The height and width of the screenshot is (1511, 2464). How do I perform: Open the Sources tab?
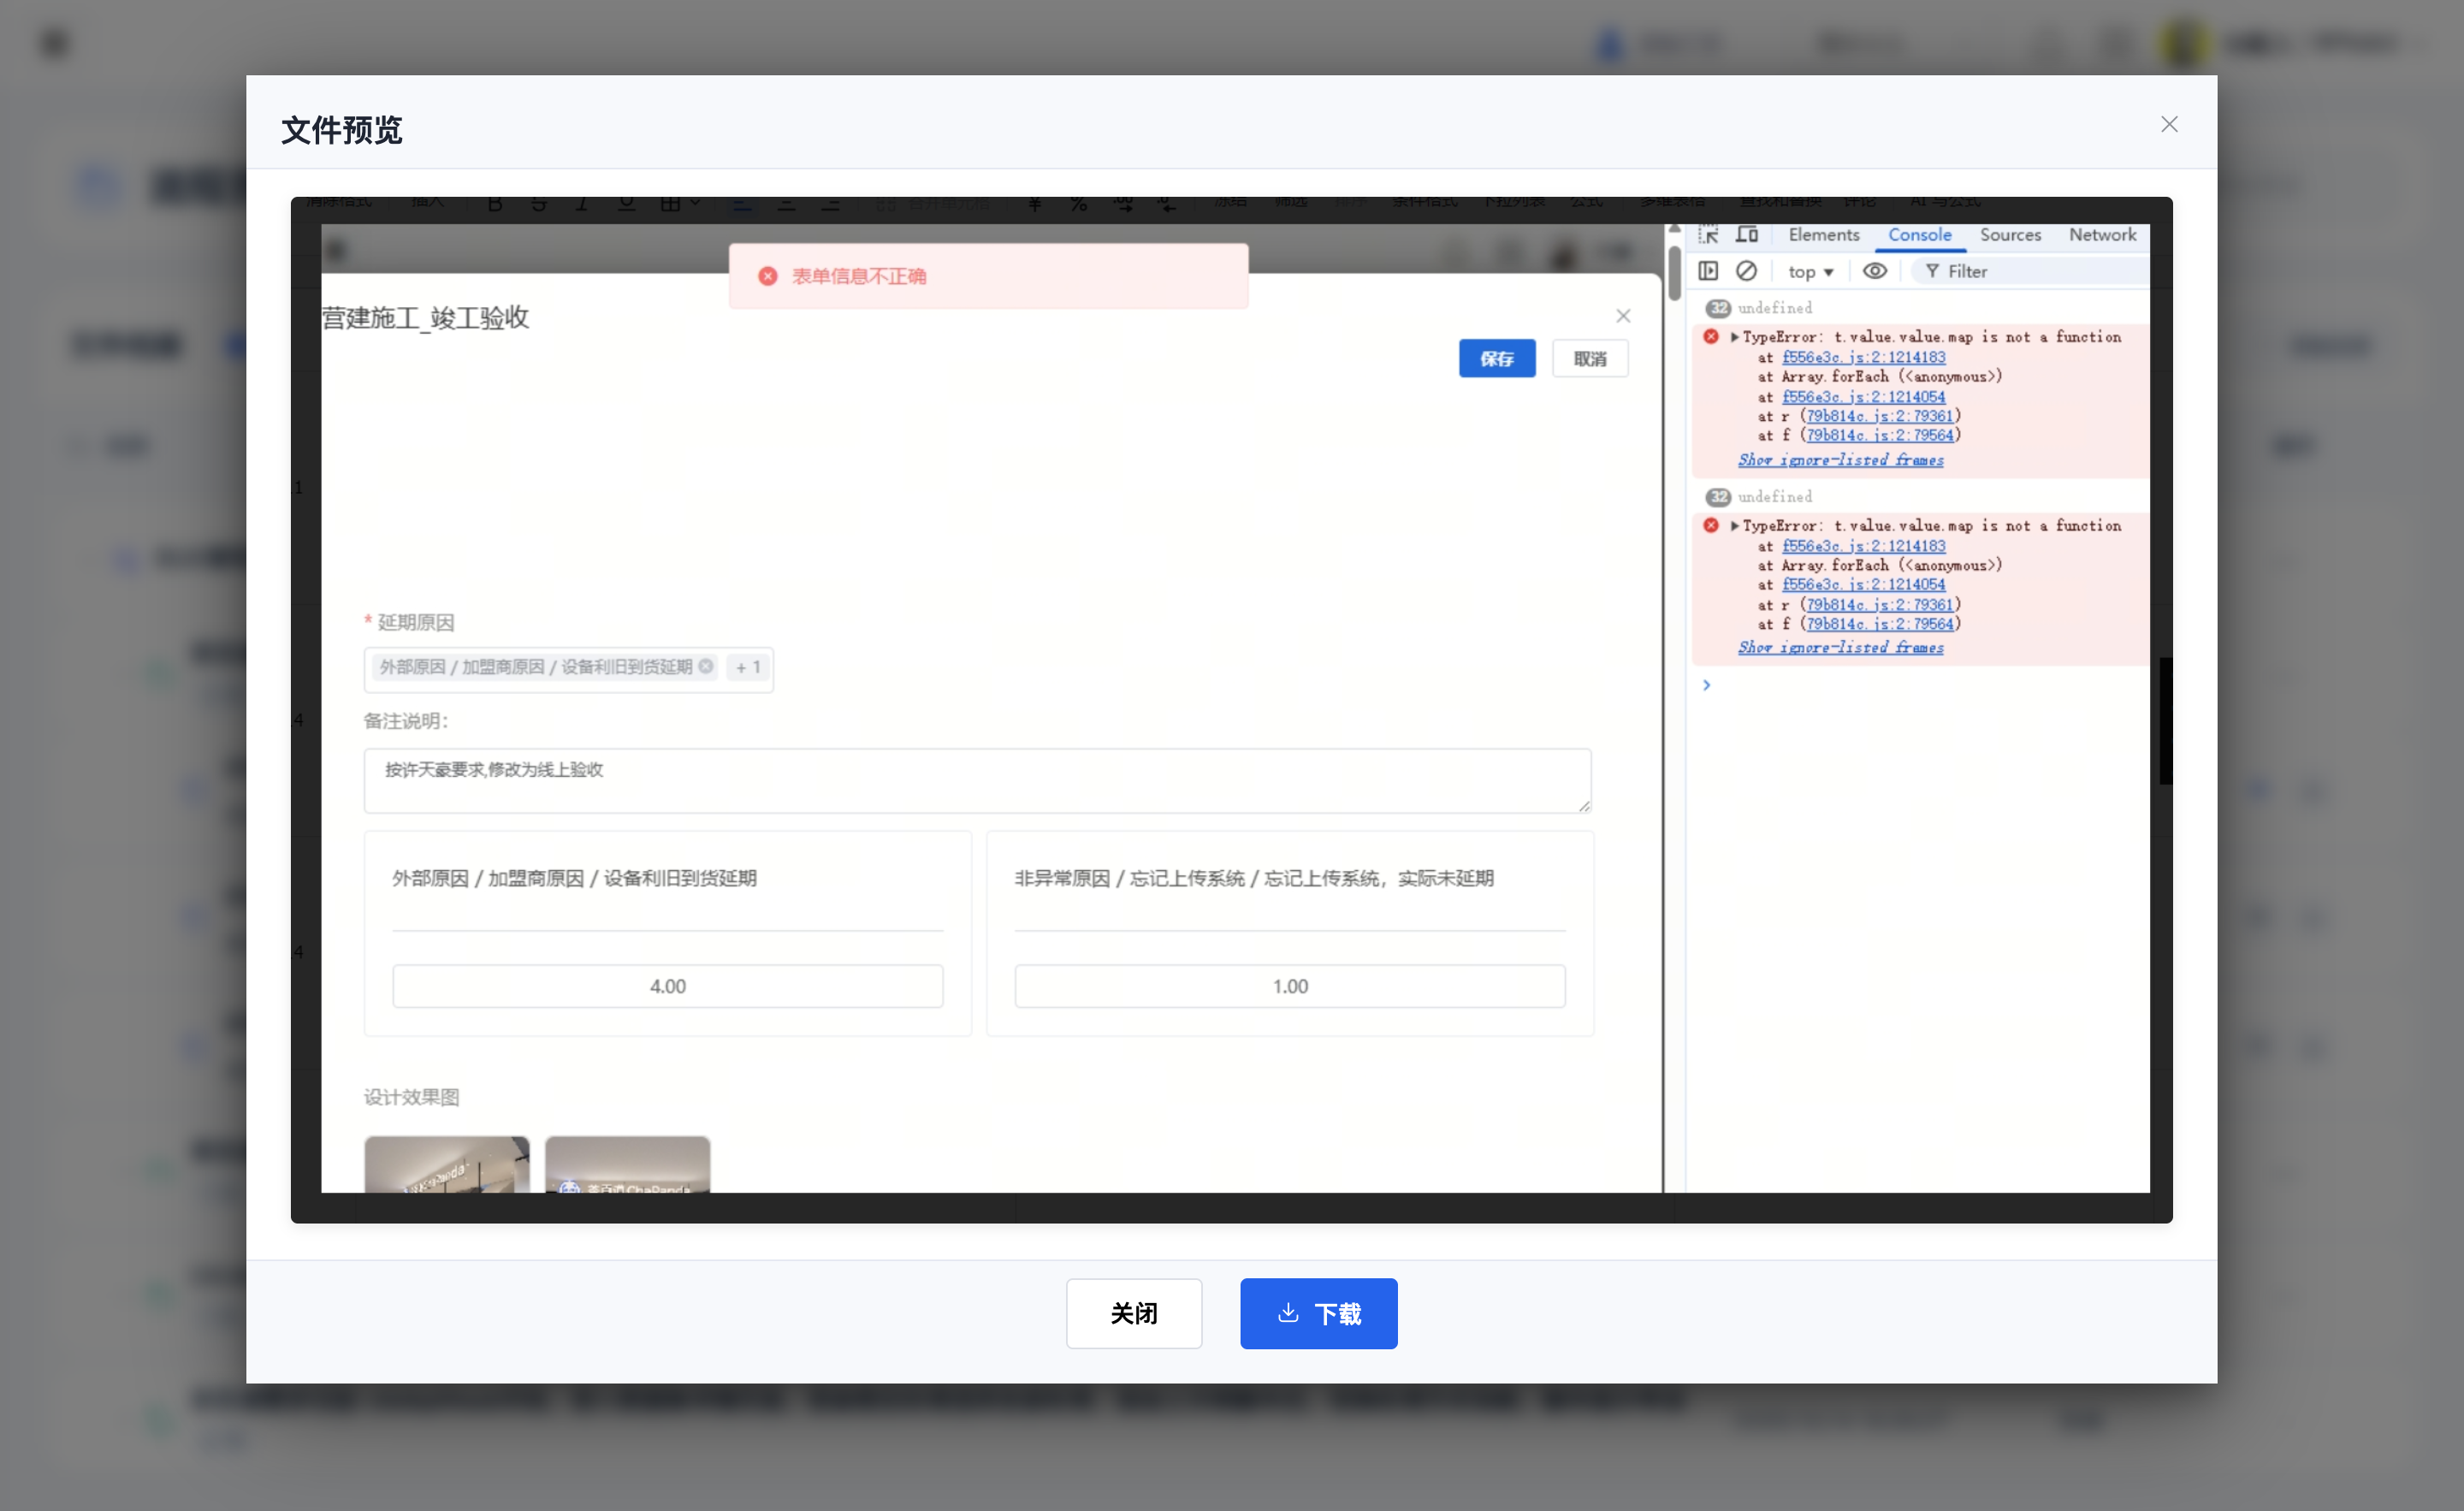click(2010, 234)
